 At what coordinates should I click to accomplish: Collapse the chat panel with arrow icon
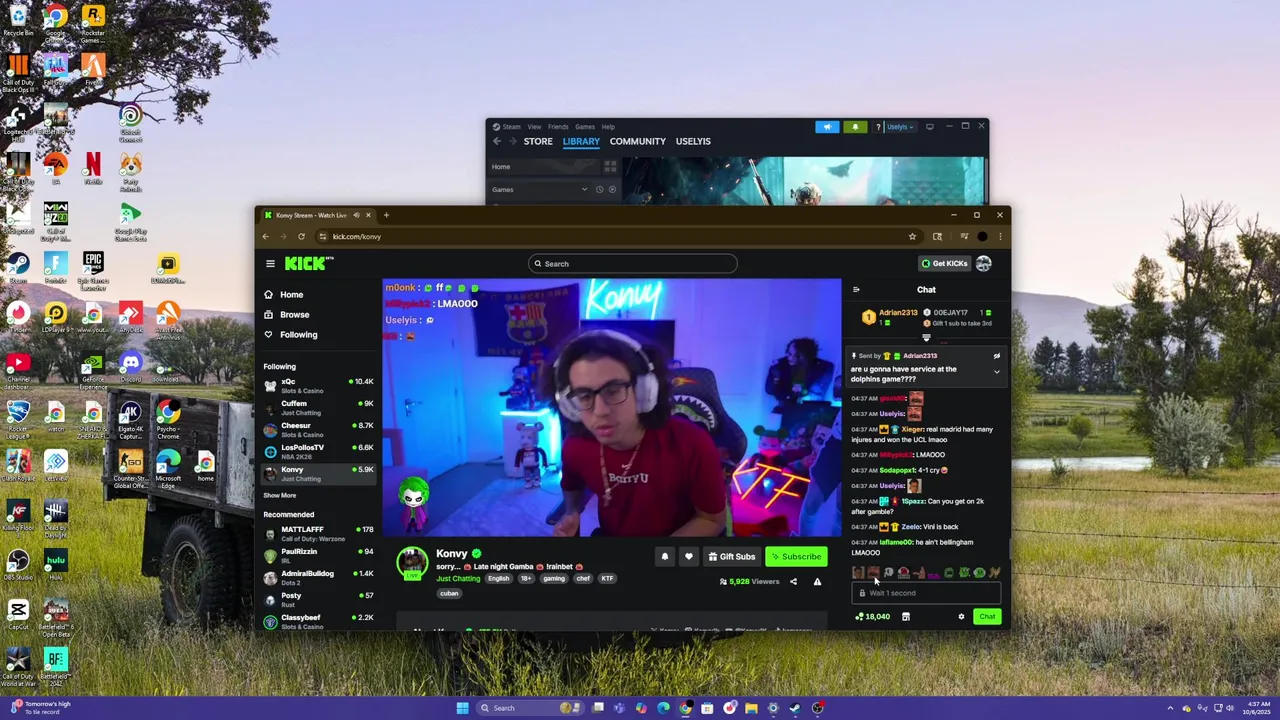pyautogui.click(x=856, y=290)
